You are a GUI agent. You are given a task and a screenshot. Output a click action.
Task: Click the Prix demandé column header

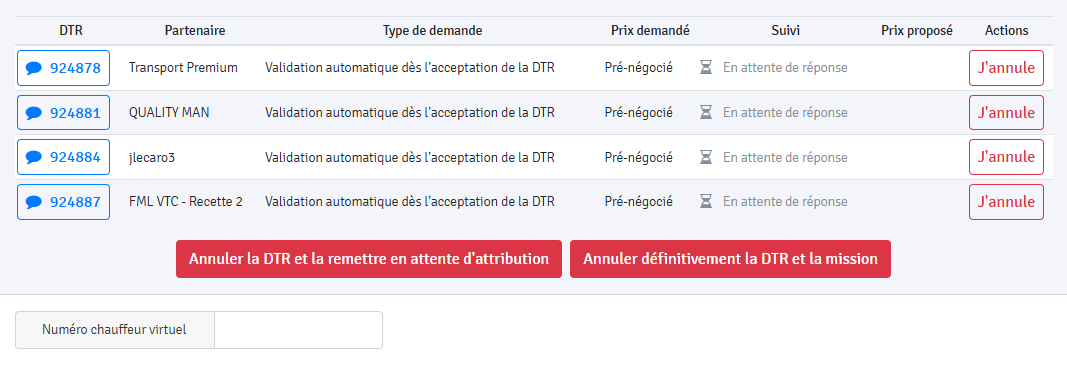point(651,31)
